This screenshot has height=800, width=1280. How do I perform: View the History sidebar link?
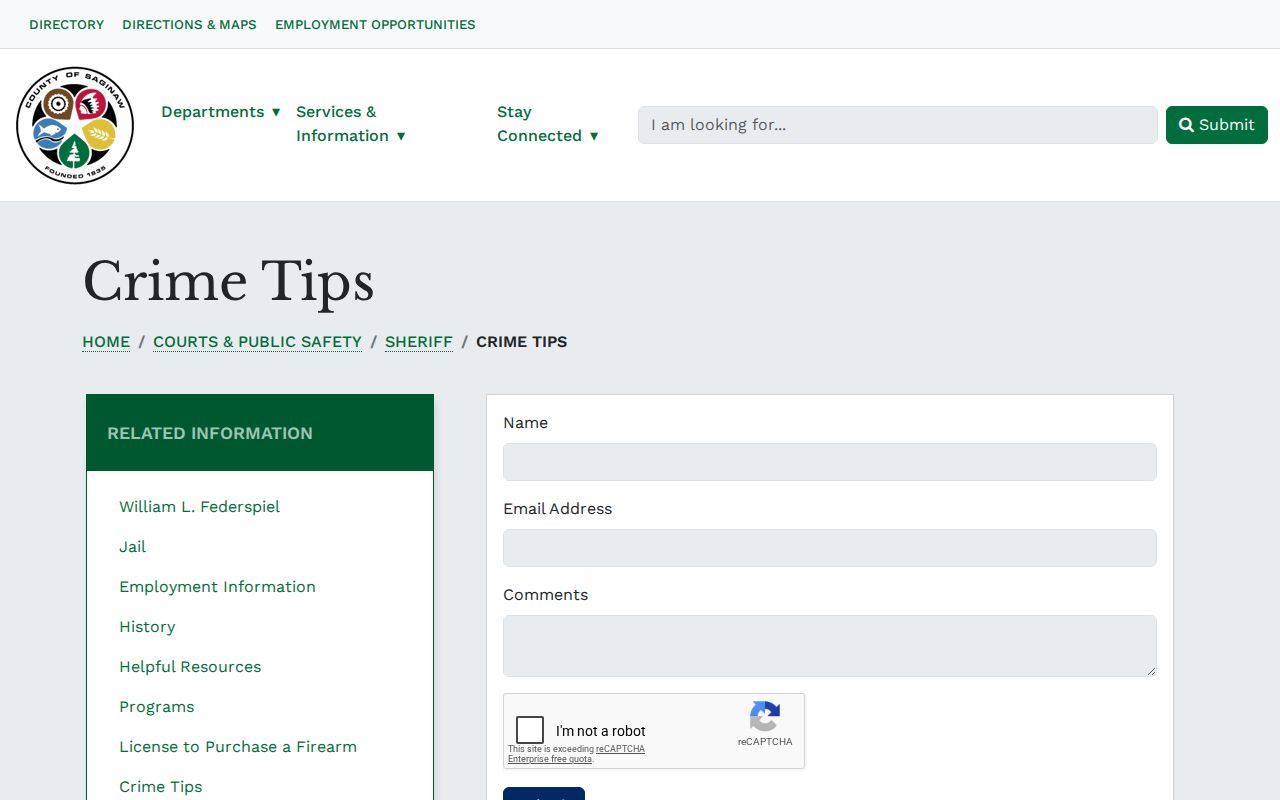pos(147,627)
